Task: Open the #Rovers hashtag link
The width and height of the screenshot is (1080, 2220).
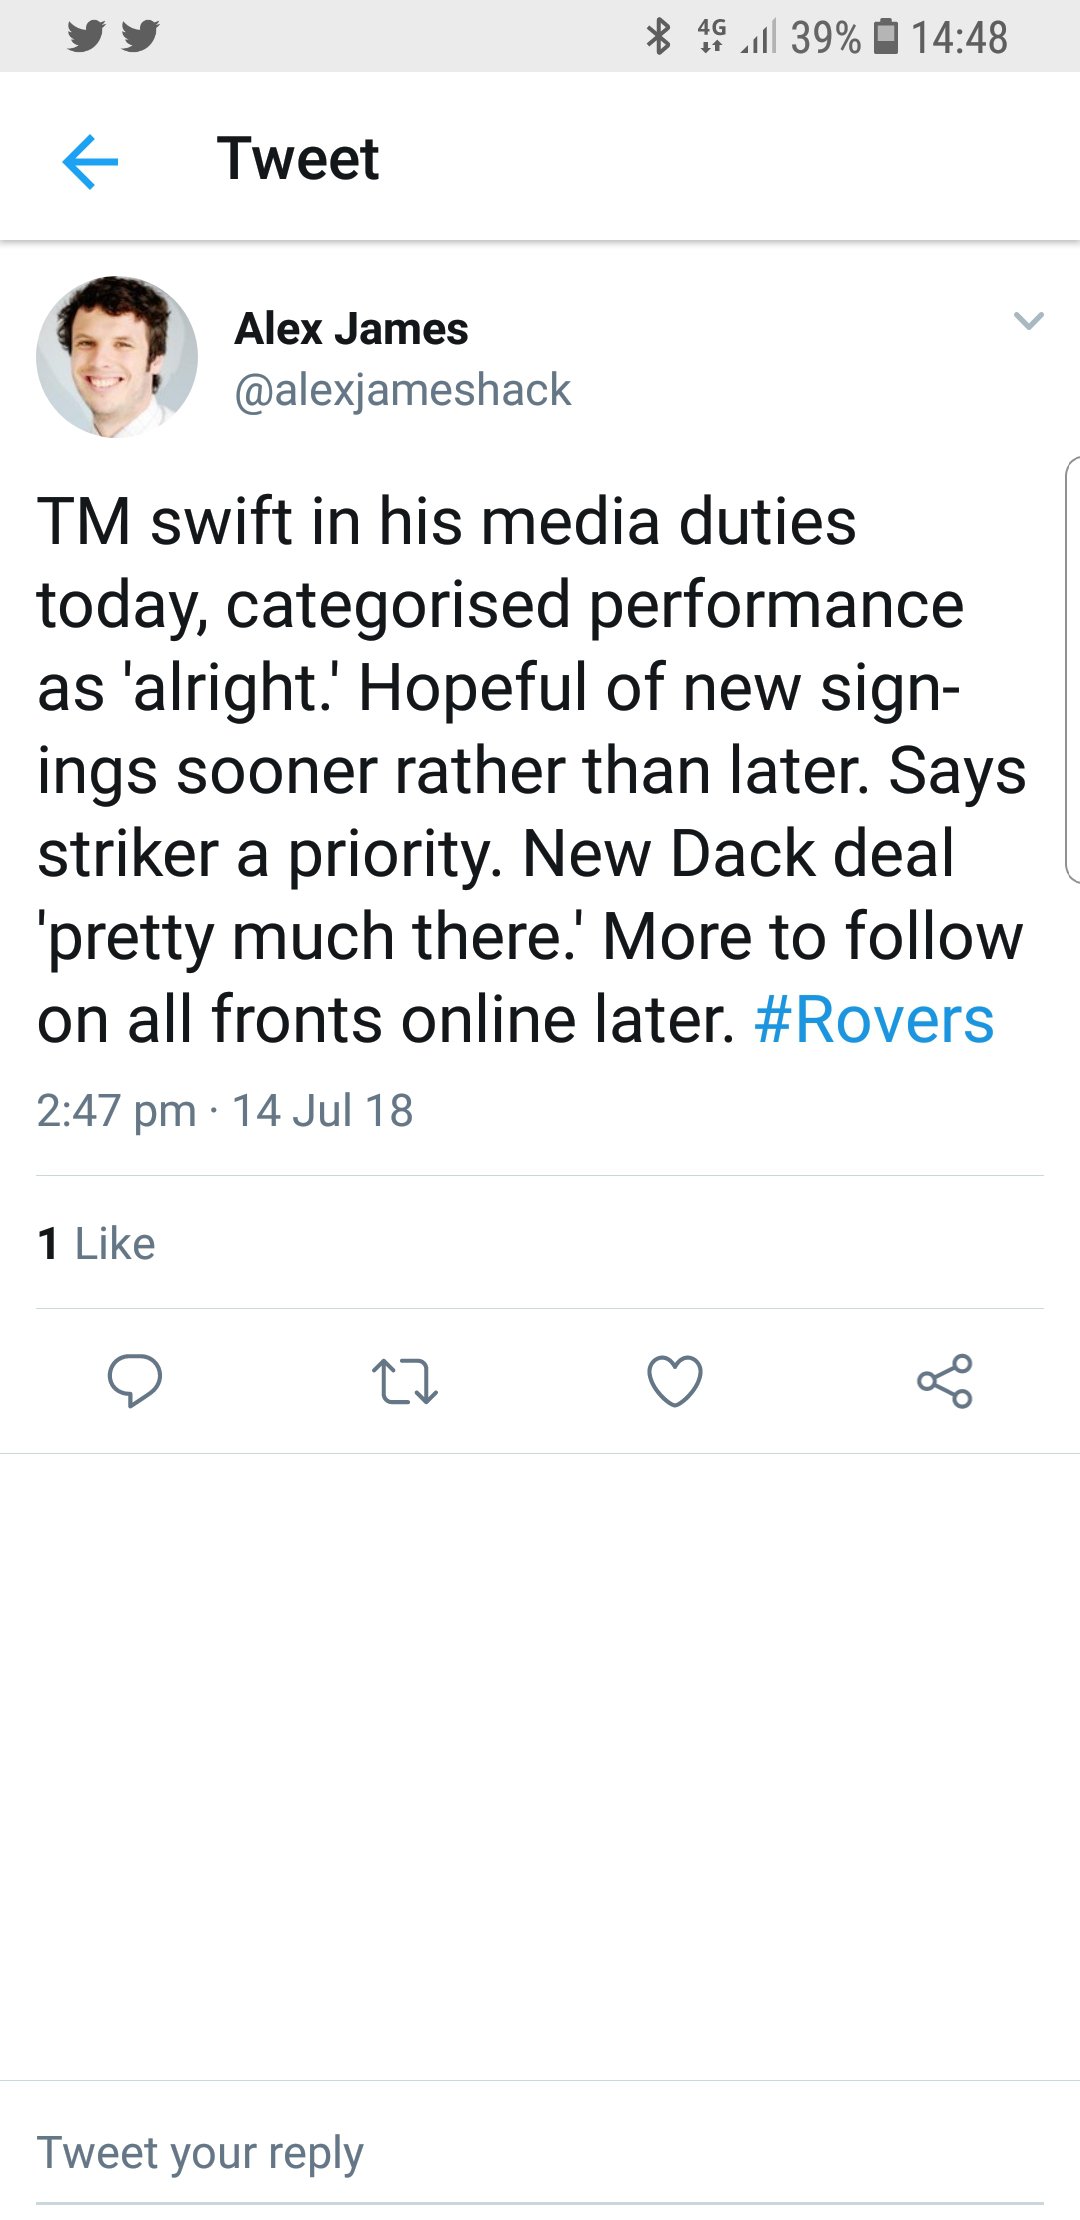Action: pyautogui.click(x=874, y=1020)
